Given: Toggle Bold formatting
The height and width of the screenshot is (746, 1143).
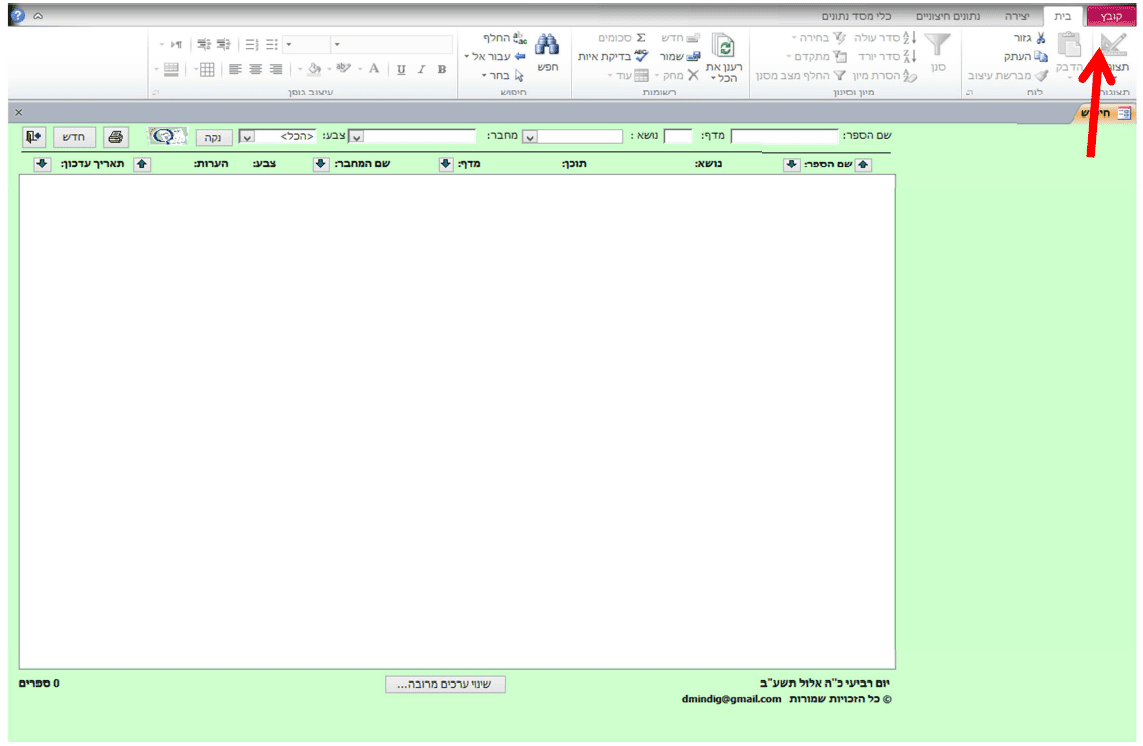Looking at the screenshot, I should (x=442, y=69).
